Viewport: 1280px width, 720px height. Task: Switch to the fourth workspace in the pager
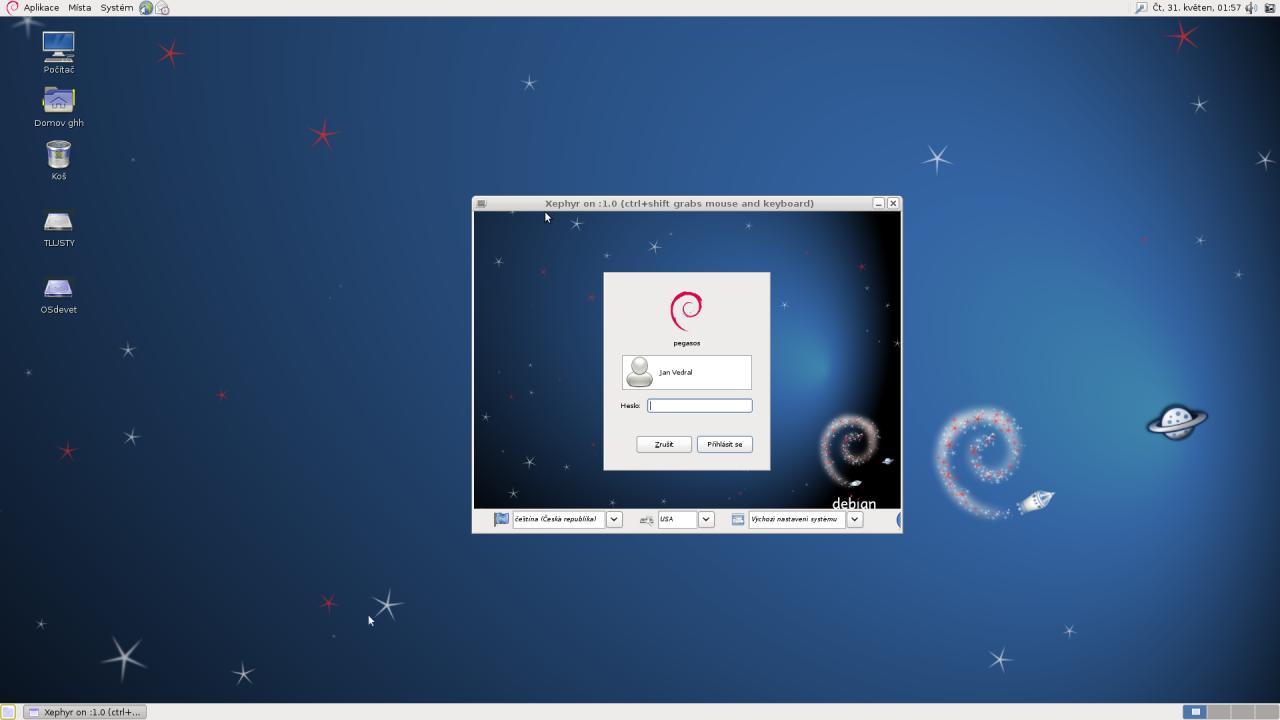(1267, 712)
